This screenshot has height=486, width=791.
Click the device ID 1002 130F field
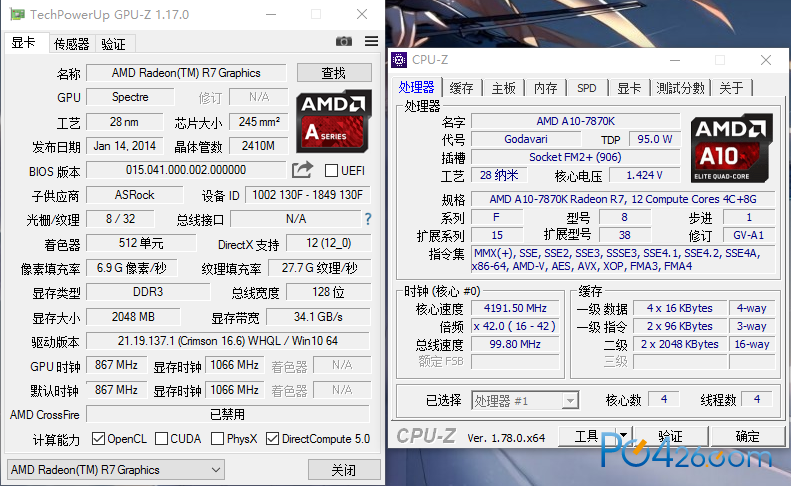tap(307, 195)
